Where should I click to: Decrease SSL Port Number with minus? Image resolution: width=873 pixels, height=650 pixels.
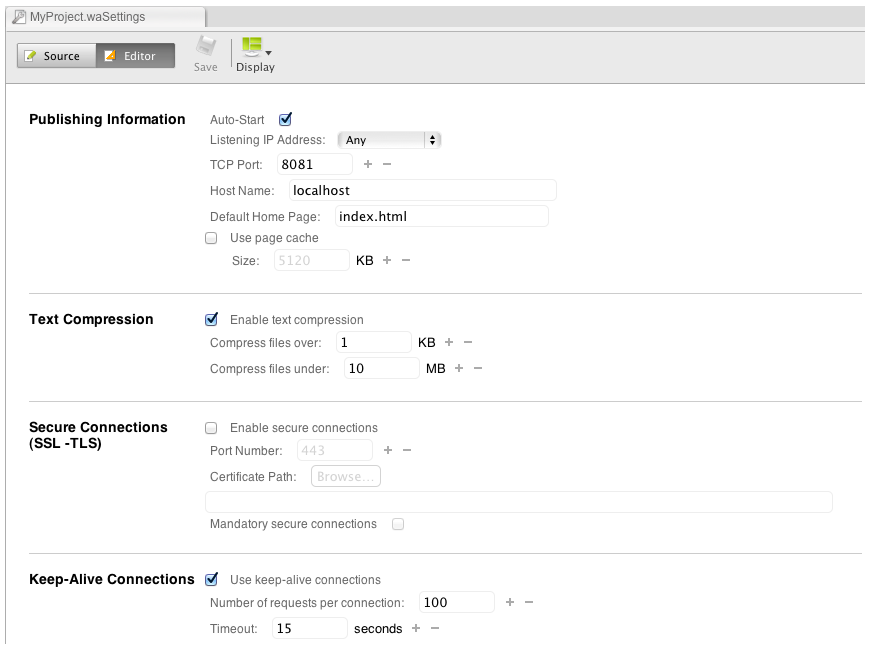click(407, 450)
